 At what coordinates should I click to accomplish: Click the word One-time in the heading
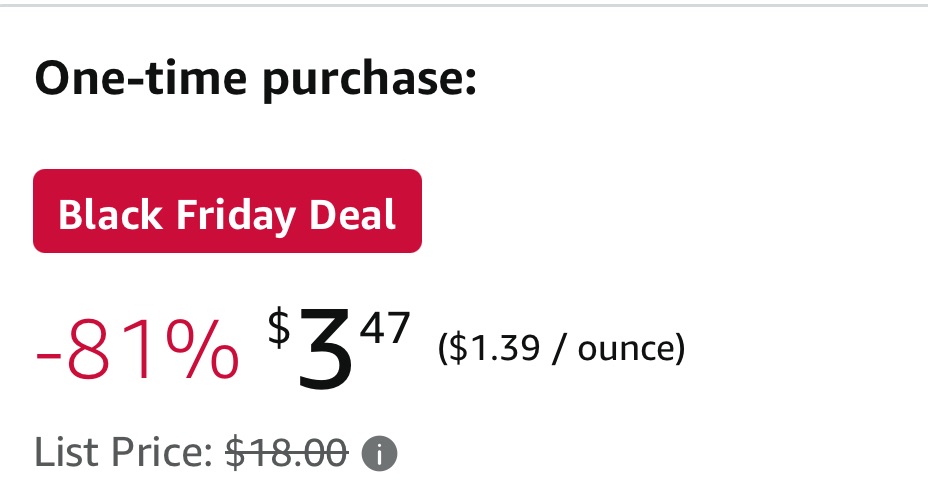tap(137, 79)
